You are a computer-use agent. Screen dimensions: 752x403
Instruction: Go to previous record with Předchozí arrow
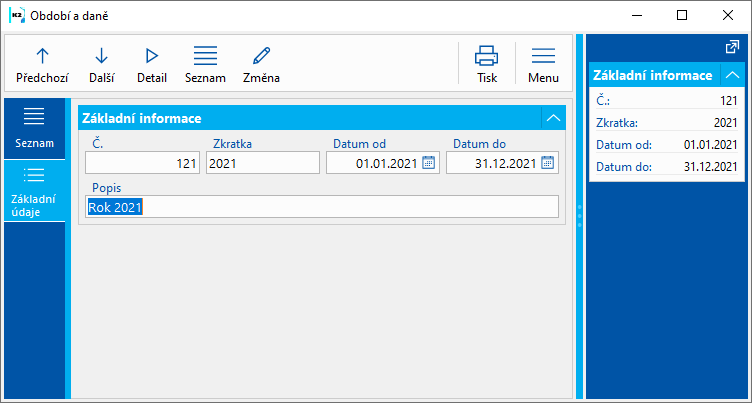coord(42,63)
